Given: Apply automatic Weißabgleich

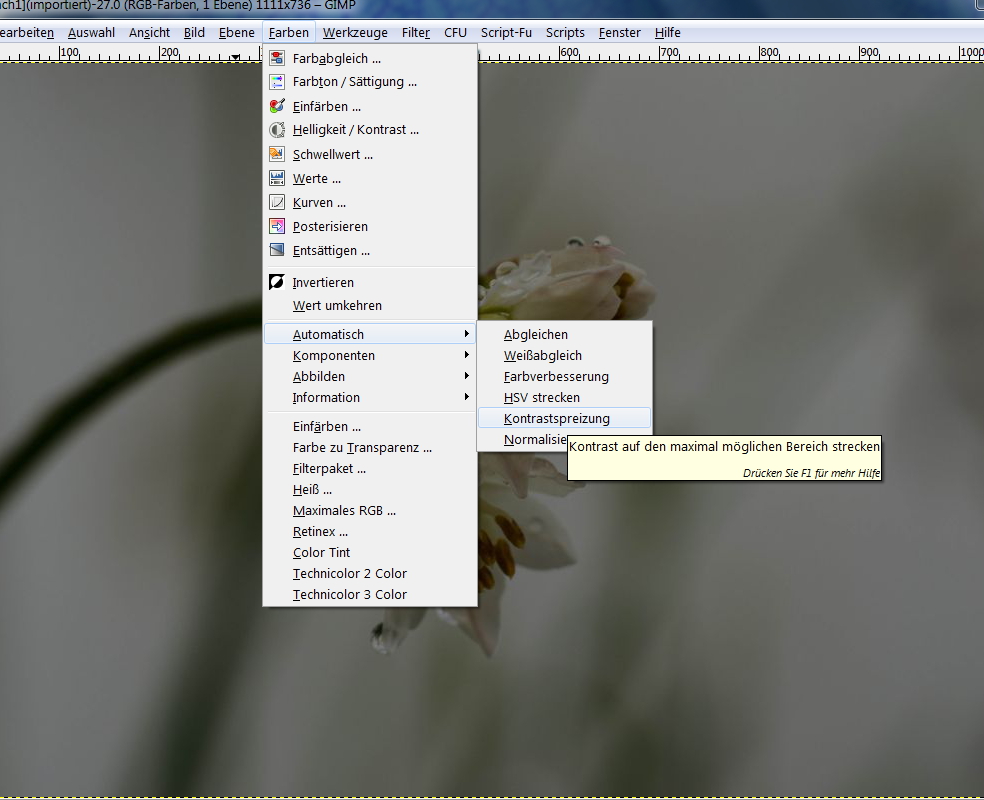Looking at the screenshot, I should 564,355.
